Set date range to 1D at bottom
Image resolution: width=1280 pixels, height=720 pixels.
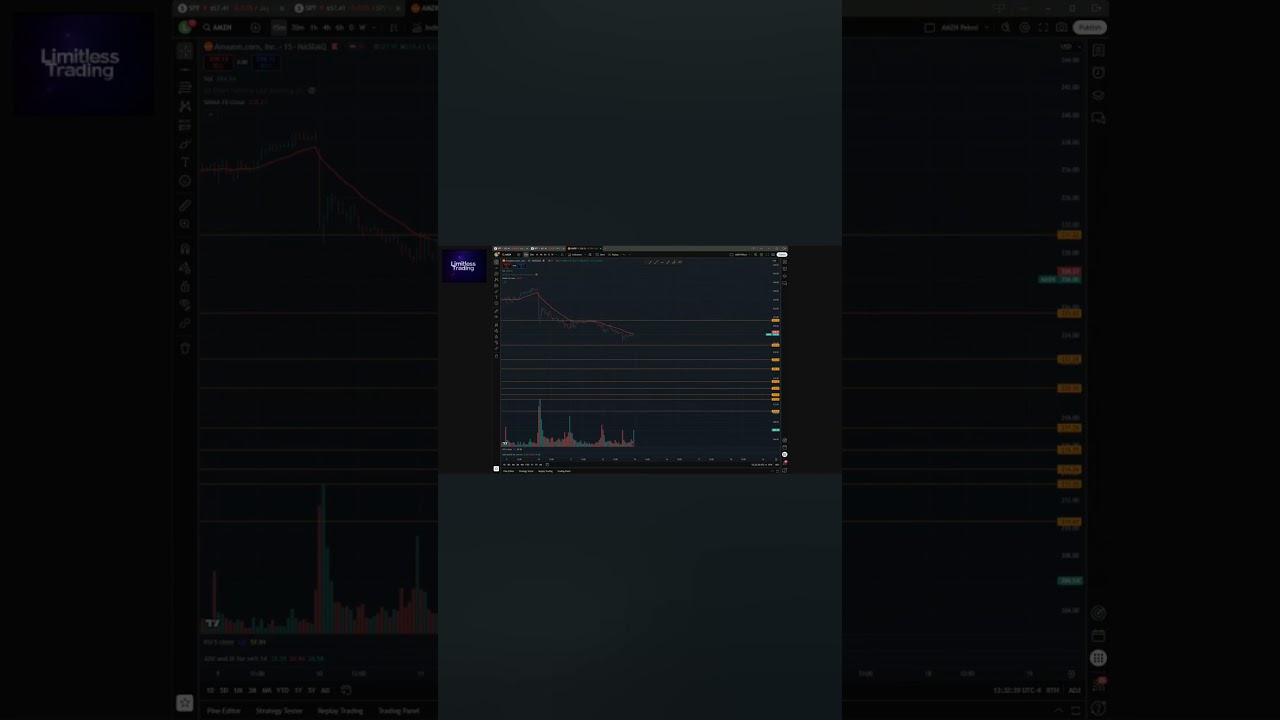(x=210, y=690)
